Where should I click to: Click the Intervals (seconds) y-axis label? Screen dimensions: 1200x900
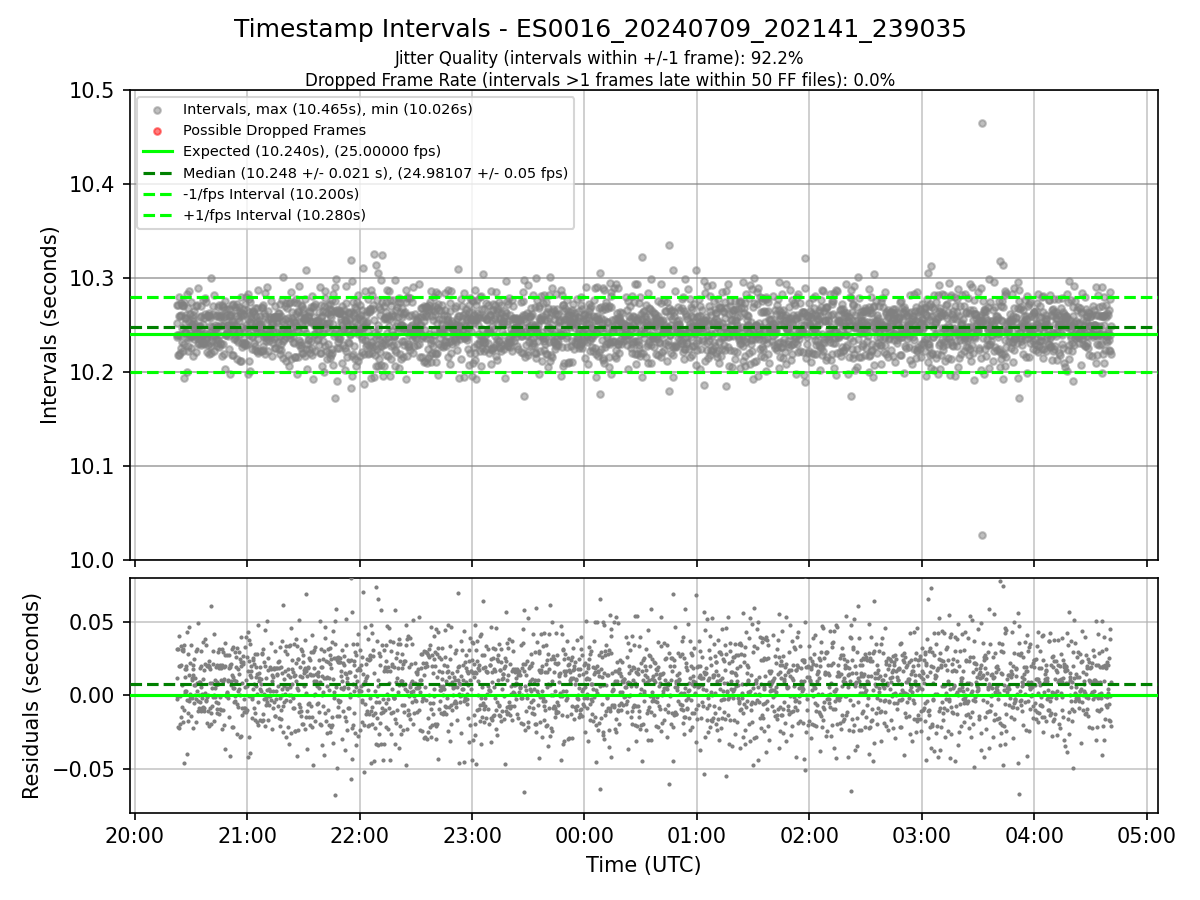coord(50,325)
